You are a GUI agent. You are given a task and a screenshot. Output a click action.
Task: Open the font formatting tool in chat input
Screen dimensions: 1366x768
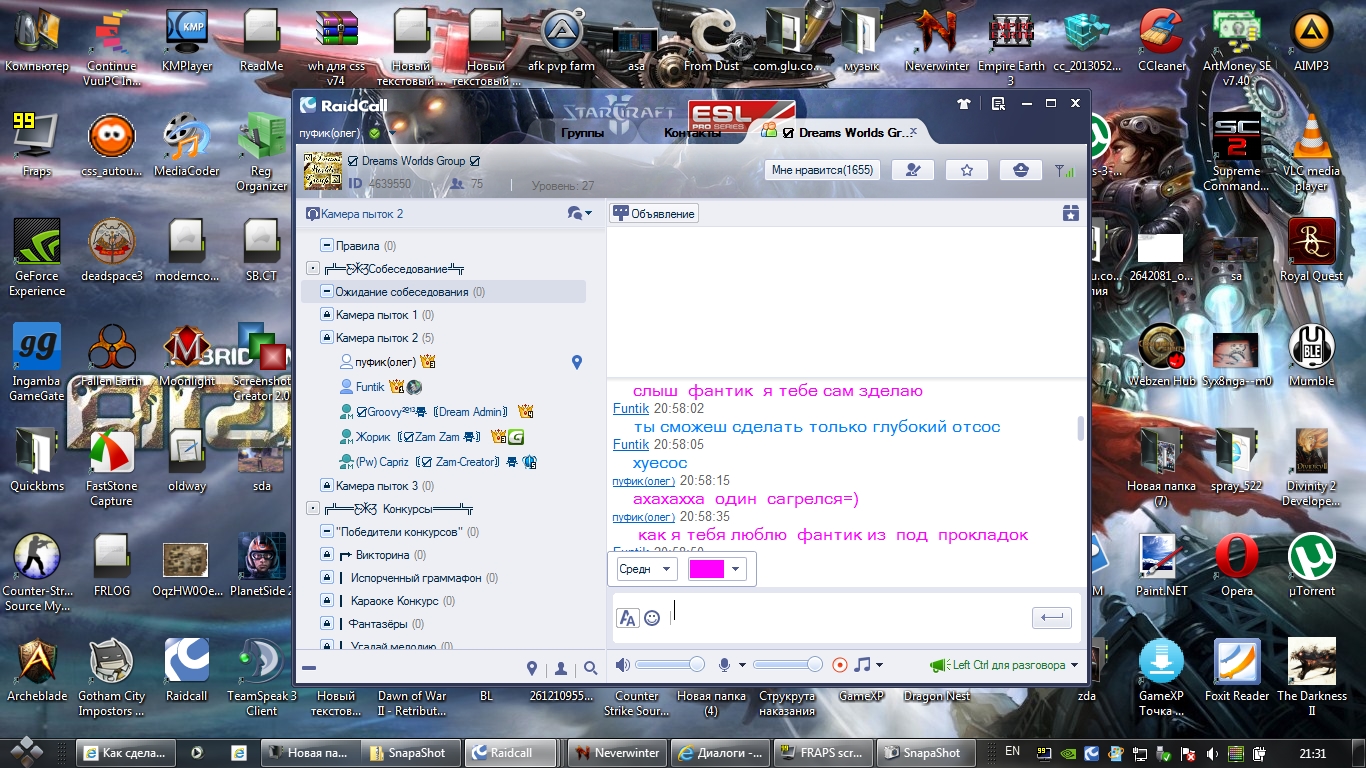click(627, 618)
